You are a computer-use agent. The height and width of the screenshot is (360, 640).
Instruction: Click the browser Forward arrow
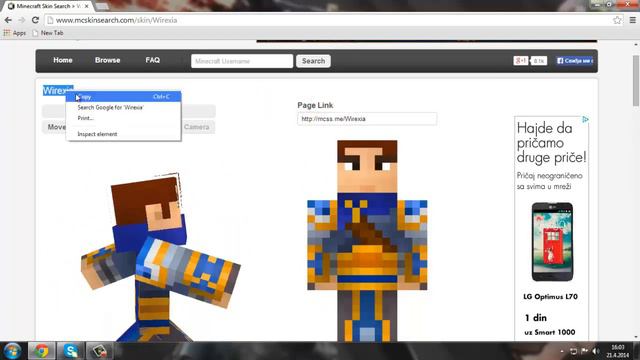pyautogui.click(x=22, y=20)
